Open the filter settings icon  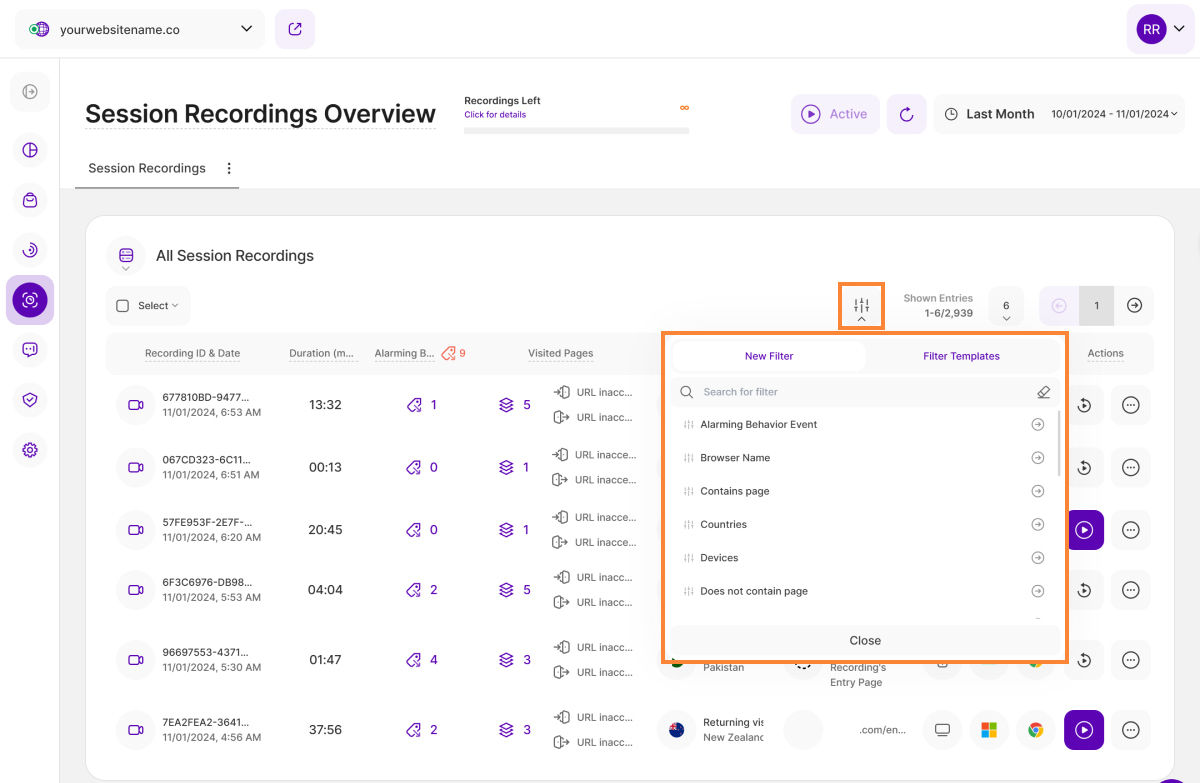click(x=861, y=305)
